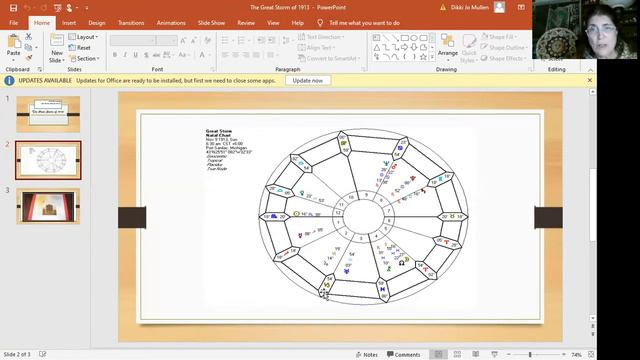Select the Right Arrow shape in gallery
Image resolution: width=640 pixels, height=360 pixels.
[x=404, y=48]
